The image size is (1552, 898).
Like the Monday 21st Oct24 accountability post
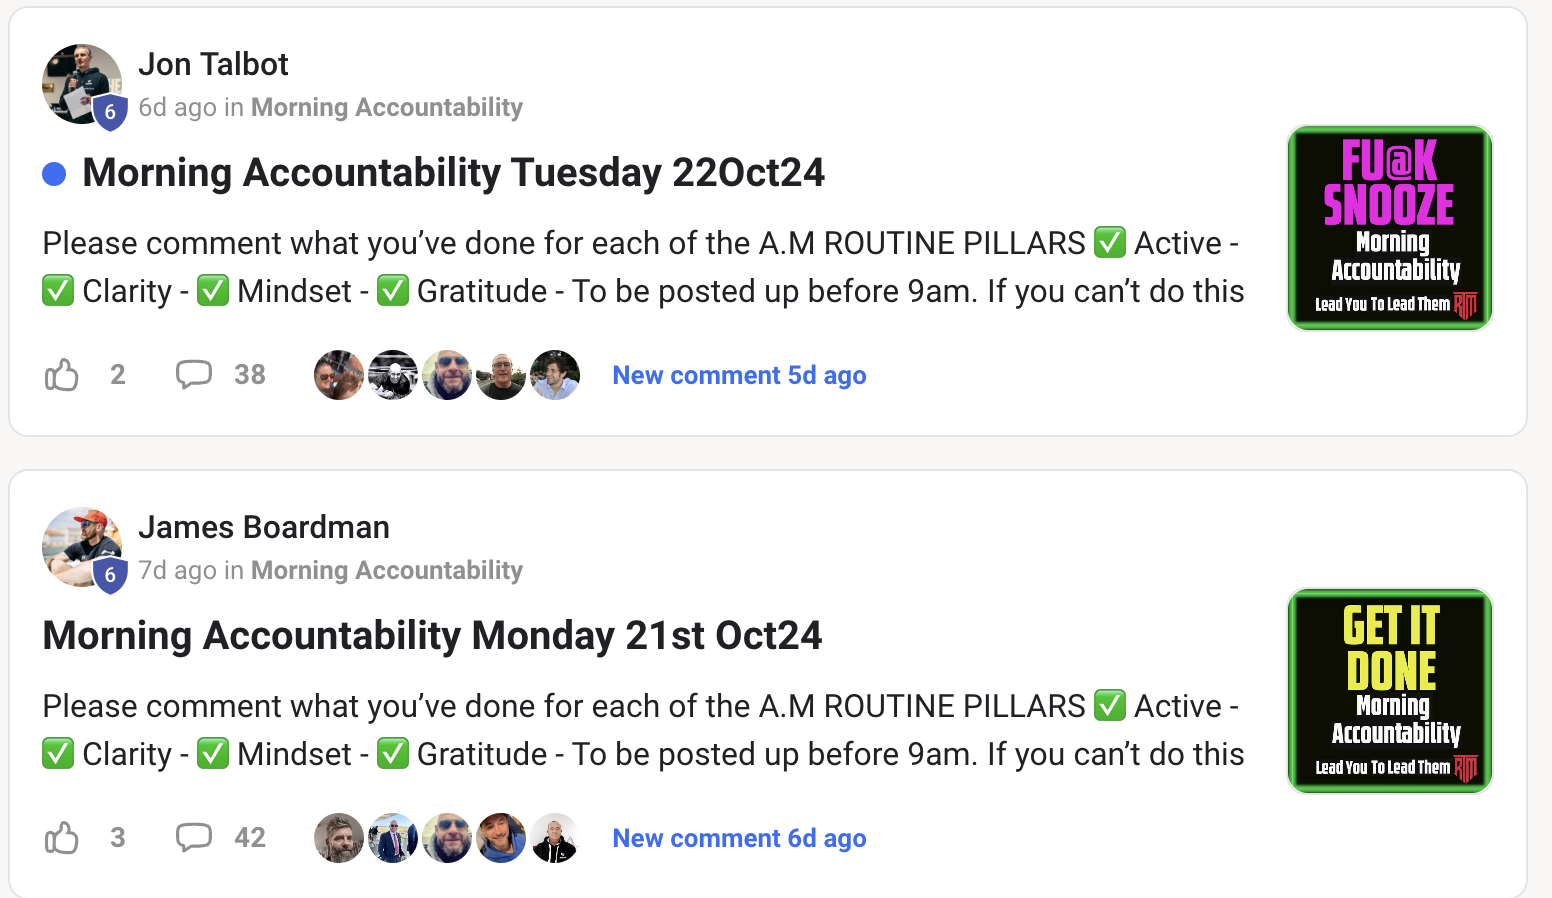(x=62, y=838)
